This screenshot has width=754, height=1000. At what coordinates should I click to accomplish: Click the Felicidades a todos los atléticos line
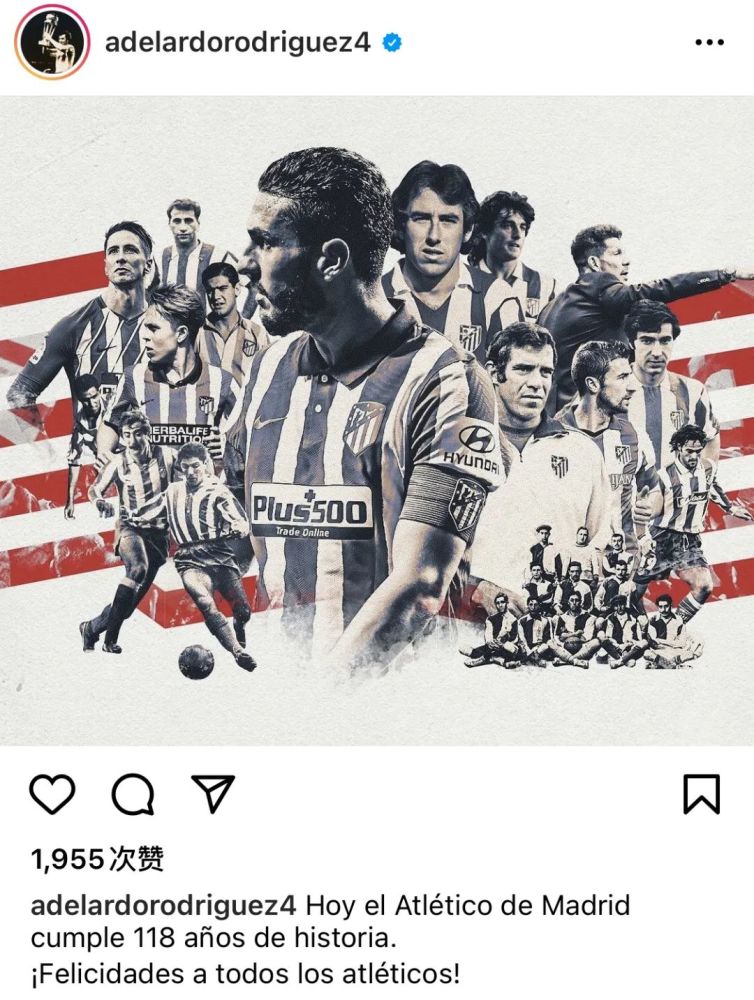(245, 974)
